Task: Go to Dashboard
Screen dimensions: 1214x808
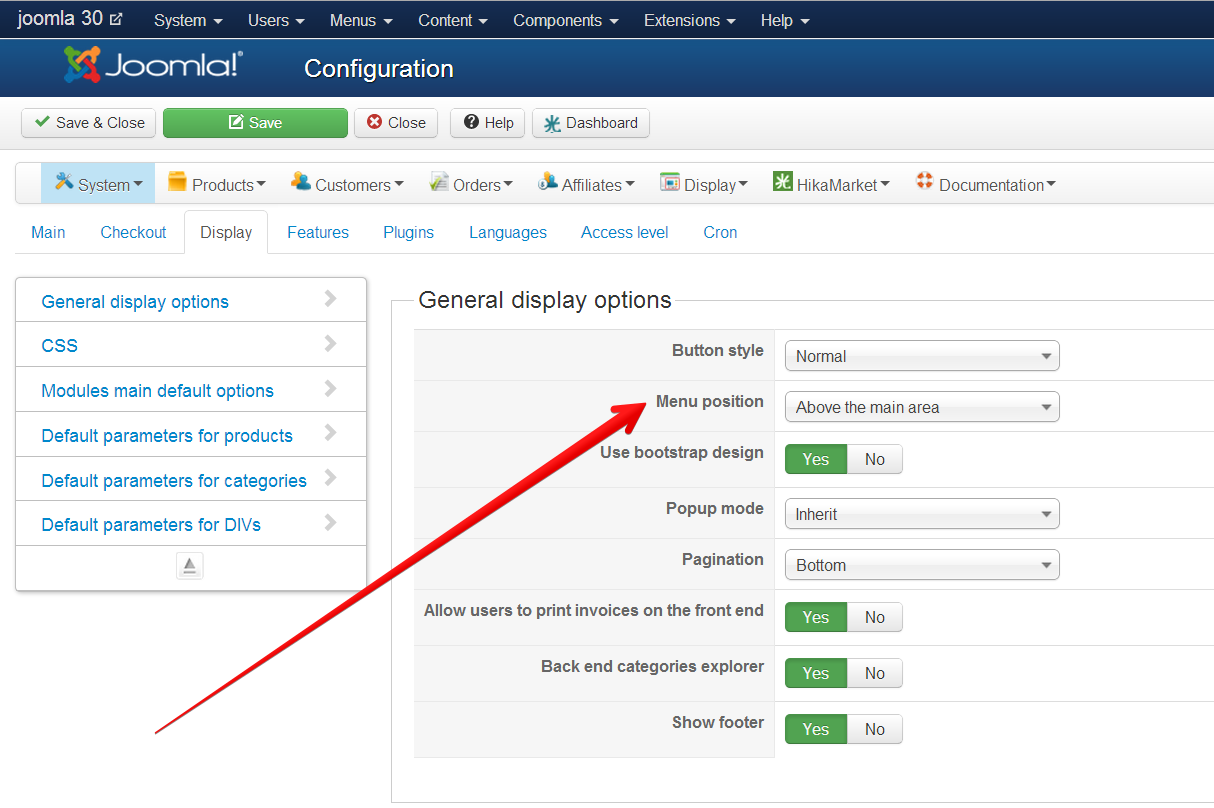Action: pos(591,123)
